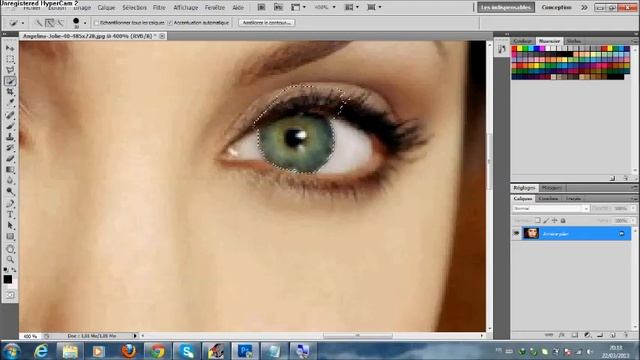Toggle lock all padlock in Layers panel
The height and width of the screenshot is (360, 640).
tap(563, 220)
